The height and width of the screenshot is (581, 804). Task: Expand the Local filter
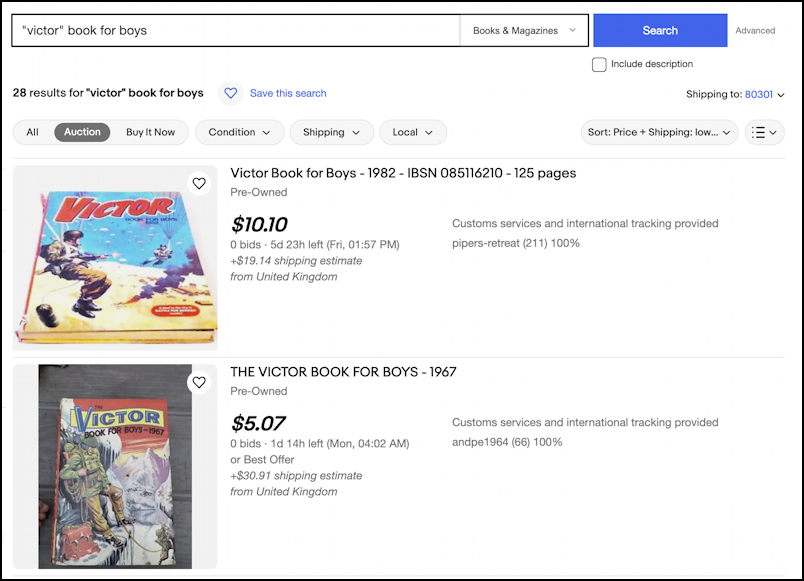point(413,132)
